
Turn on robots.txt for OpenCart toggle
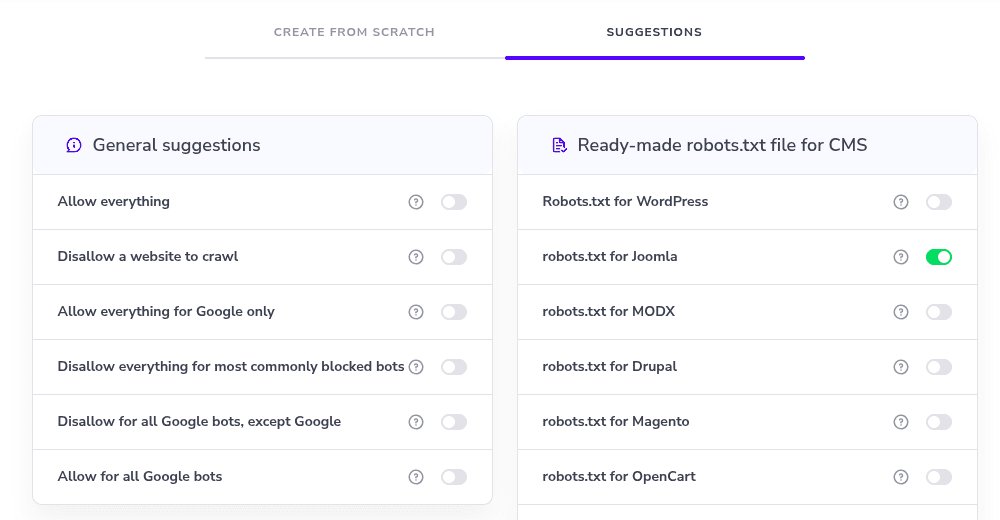coord(939,477)
